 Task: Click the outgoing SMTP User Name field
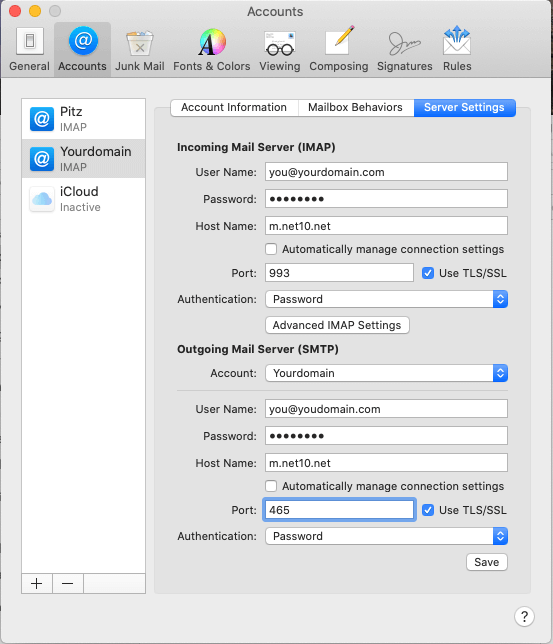(386, 409)
